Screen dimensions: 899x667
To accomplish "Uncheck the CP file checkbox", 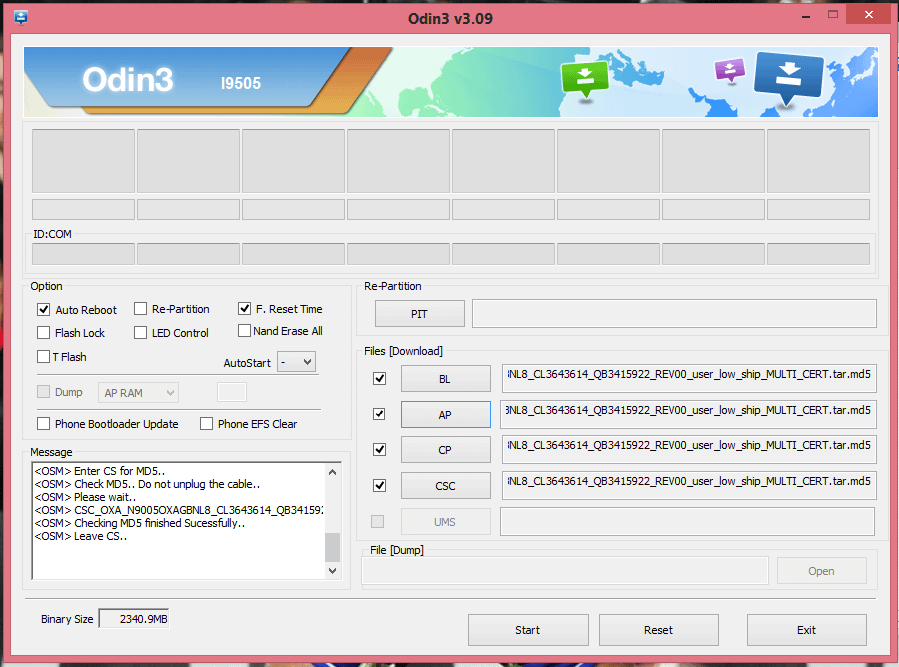I will point(379,450).
